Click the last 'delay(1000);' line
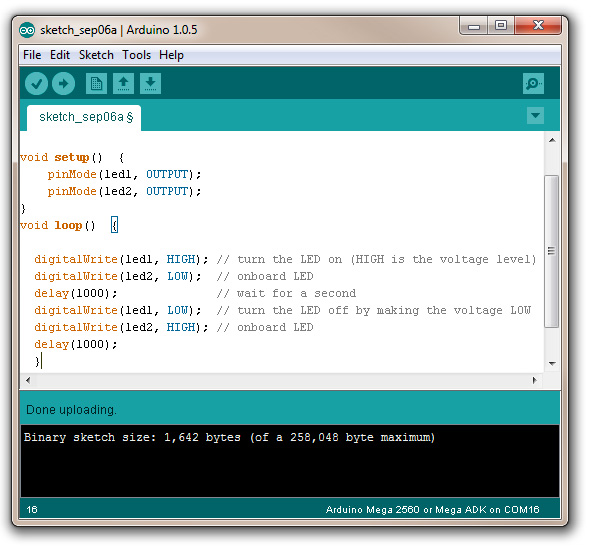 pyautogui.click(x=76, y=345)
